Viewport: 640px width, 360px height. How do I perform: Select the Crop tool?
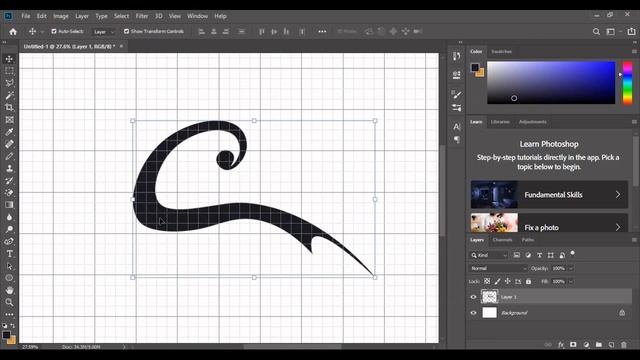pos(9,108)
